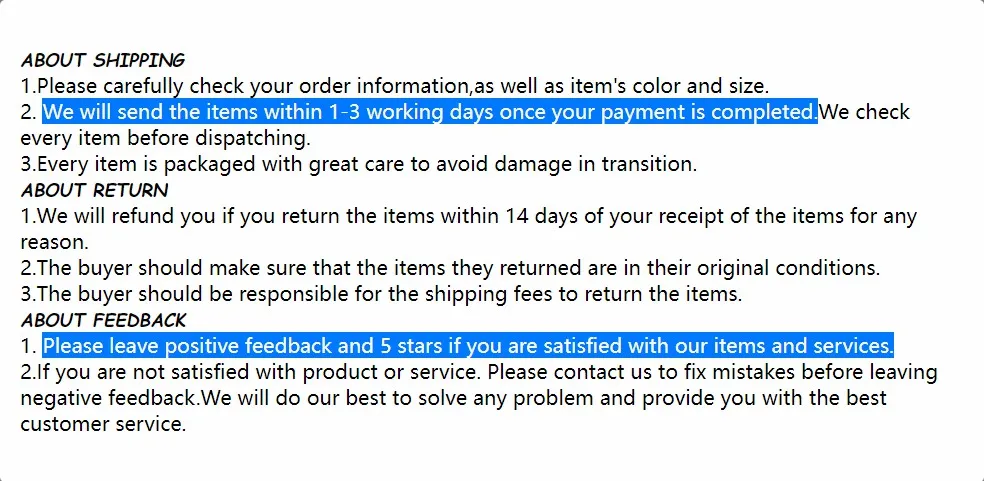Click the words "We check" after the highlight
This screenshot has height=481, width=984.
tap(864, 112)
